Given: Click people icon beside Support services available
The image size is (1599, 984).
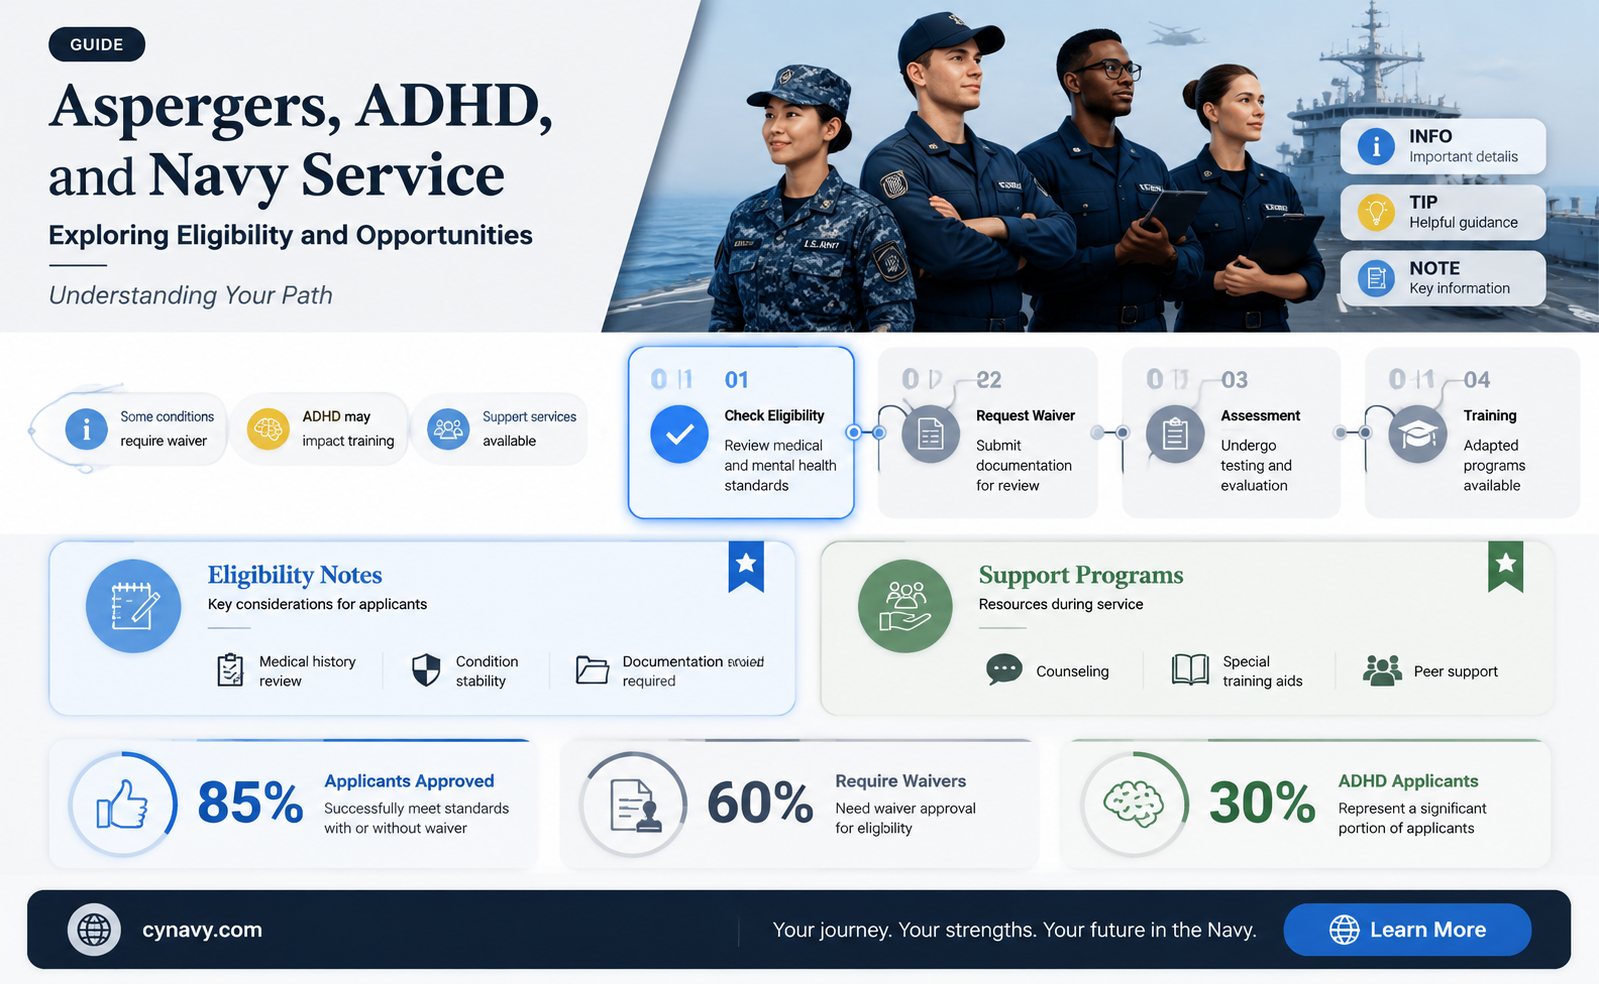Looking at the screenshot, I should [x=448, y=429].
